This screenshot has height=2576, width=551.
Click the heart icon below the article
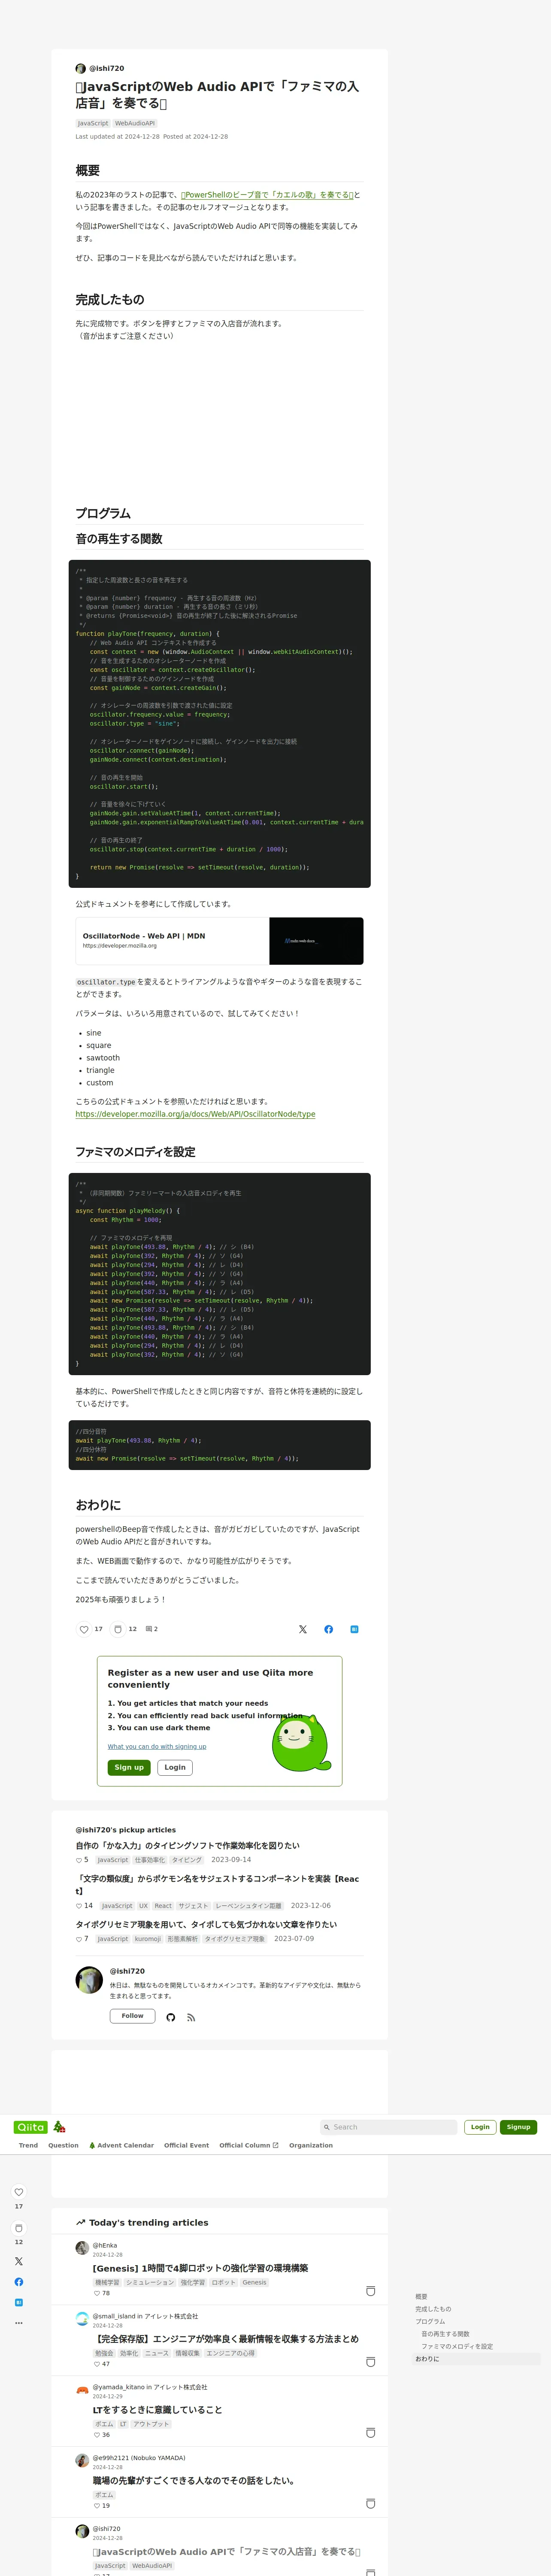point(84,1629)
